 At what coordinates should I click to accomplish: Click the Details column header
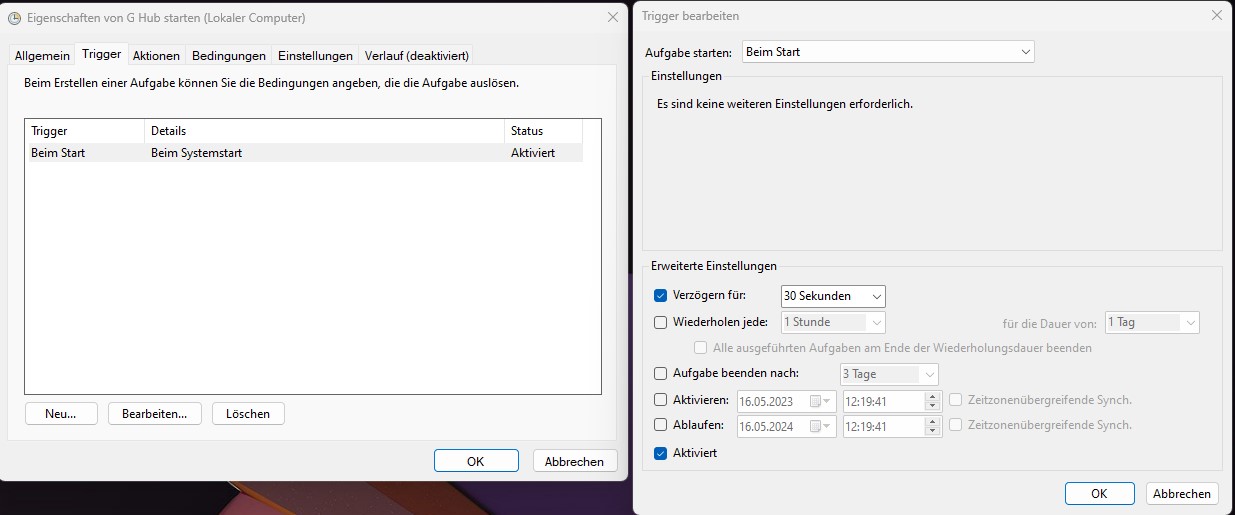pos(325,131)
